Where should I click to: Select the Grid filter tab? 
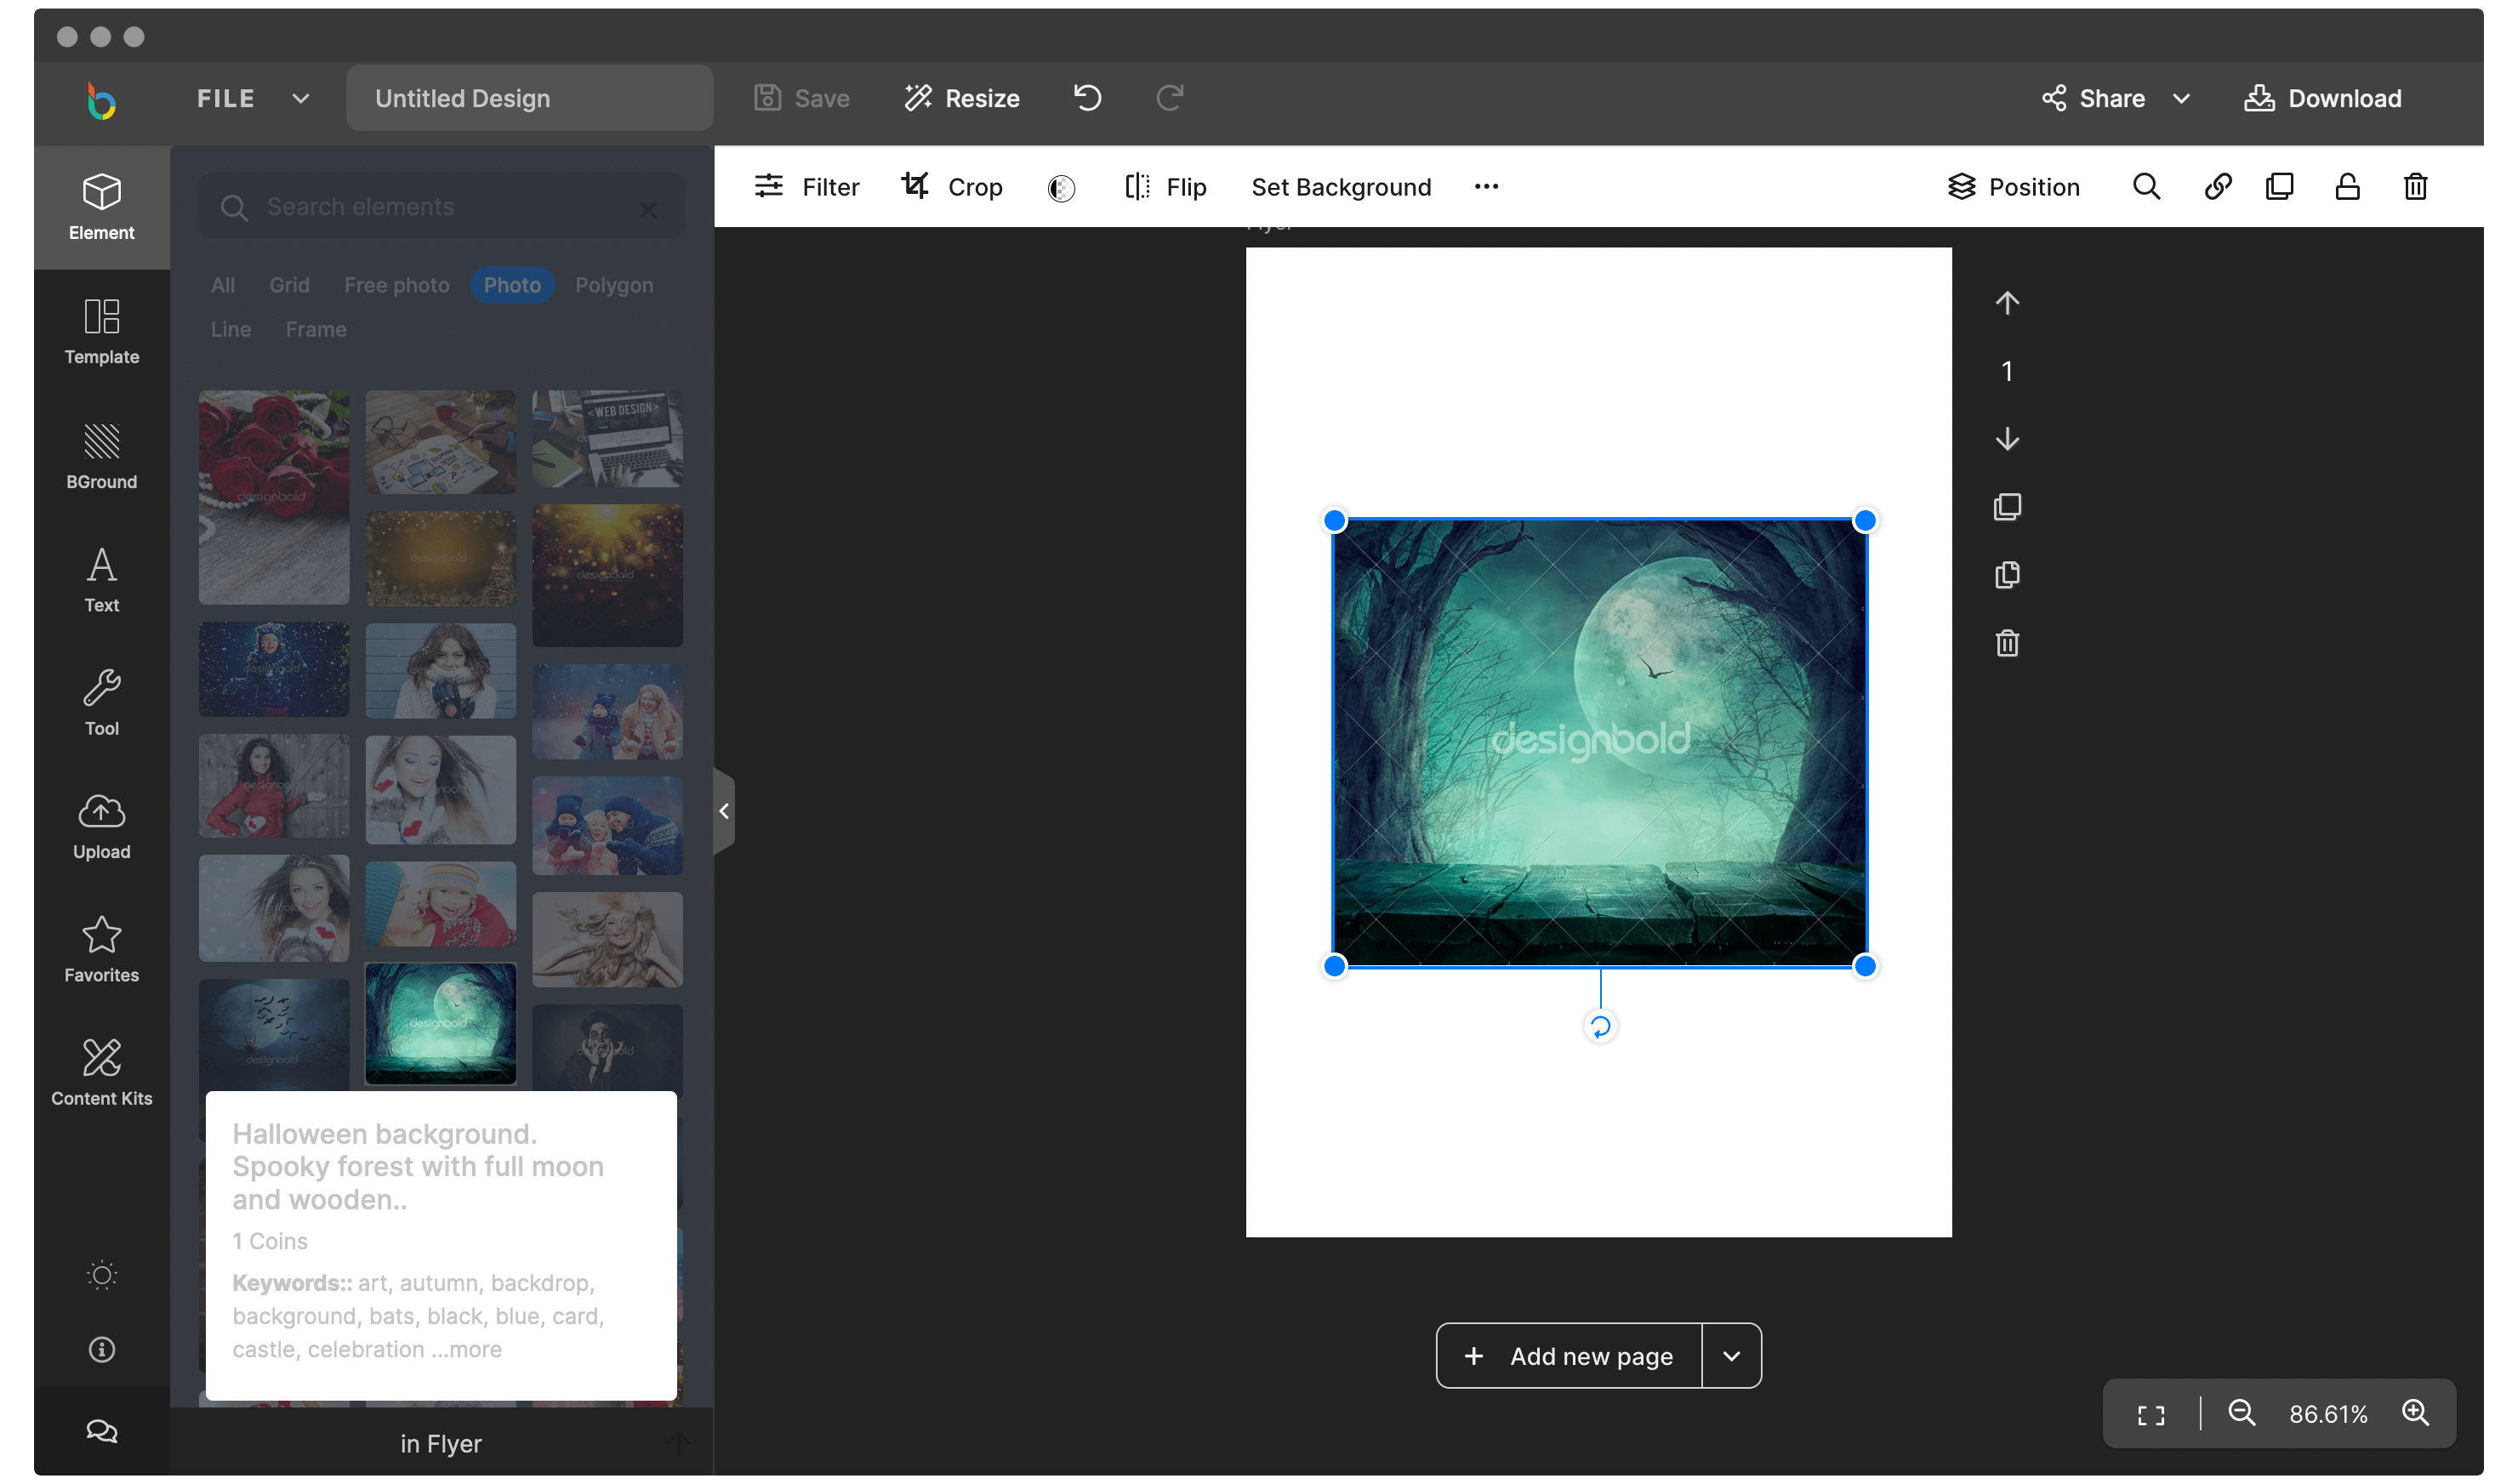pos(289,285)
